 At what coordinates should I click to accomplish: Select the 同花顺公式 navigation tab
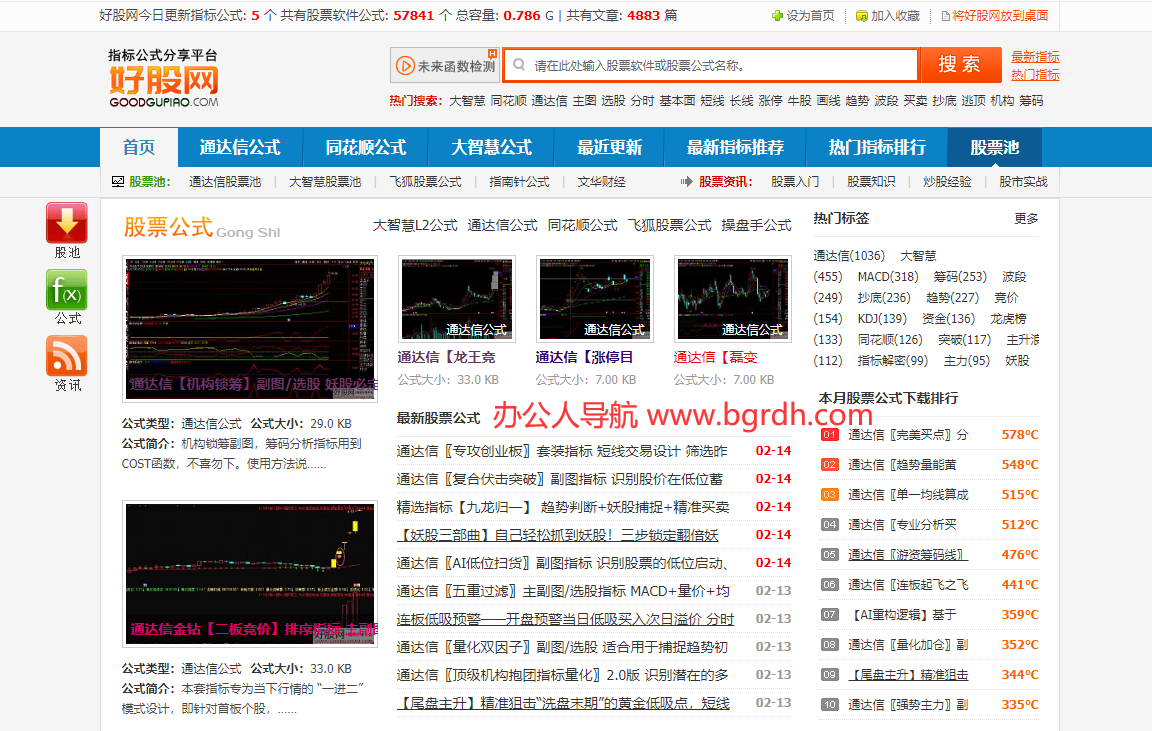(x=366, y=148)
